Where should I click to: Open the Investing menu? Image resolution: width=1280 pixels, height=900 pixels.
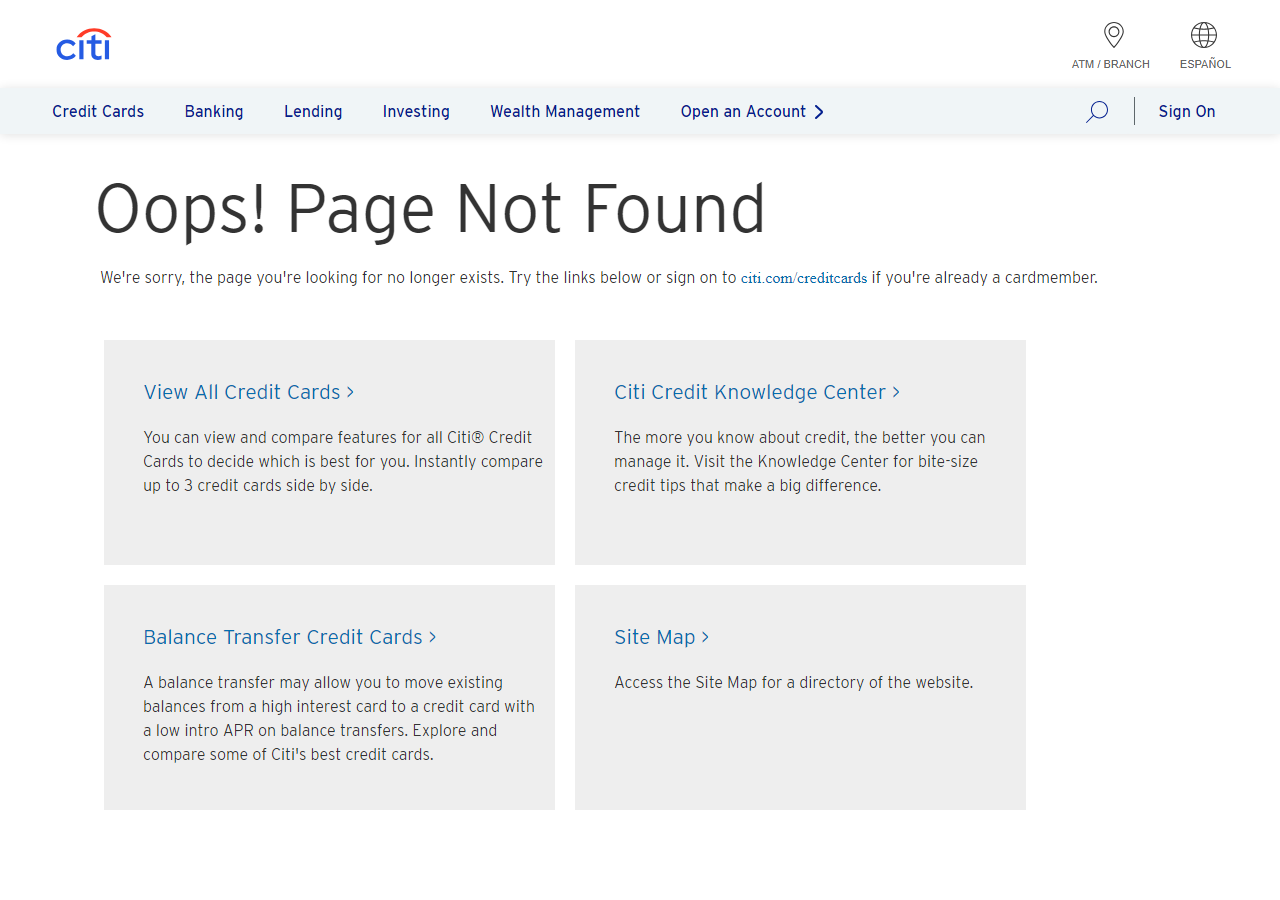tap(416, 112)
